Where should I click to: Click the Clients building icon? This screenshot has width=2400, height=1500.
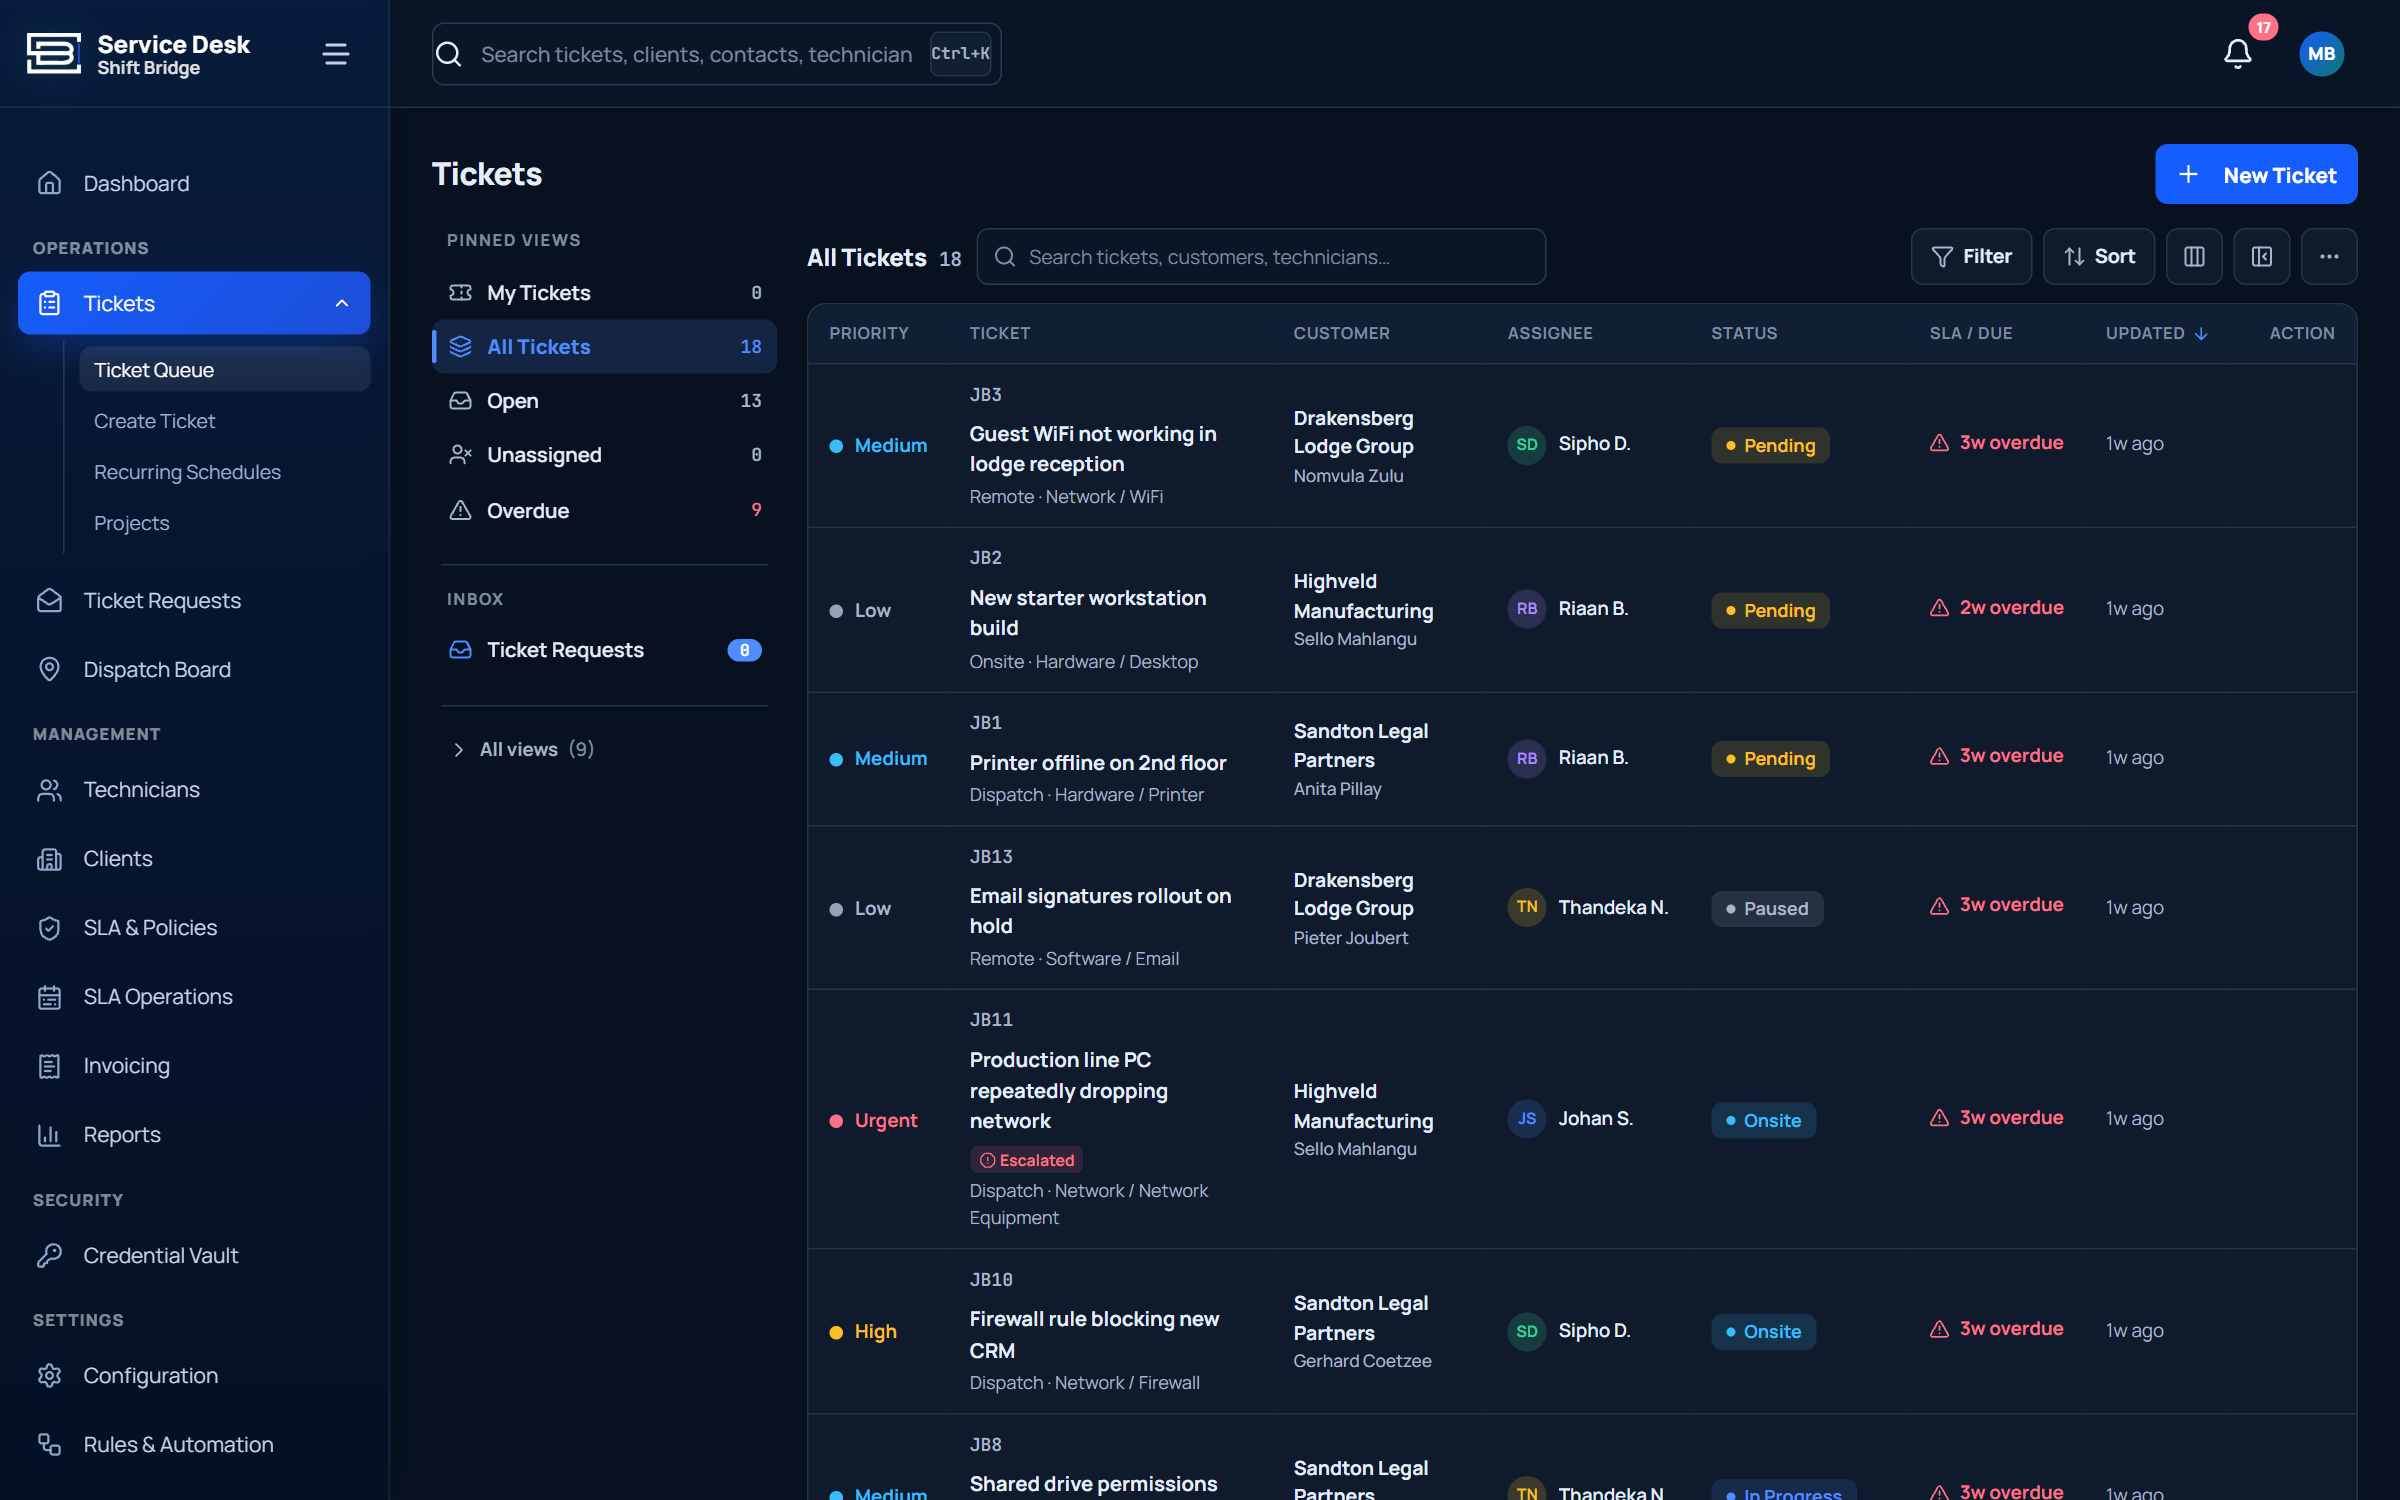click(49, 859)
